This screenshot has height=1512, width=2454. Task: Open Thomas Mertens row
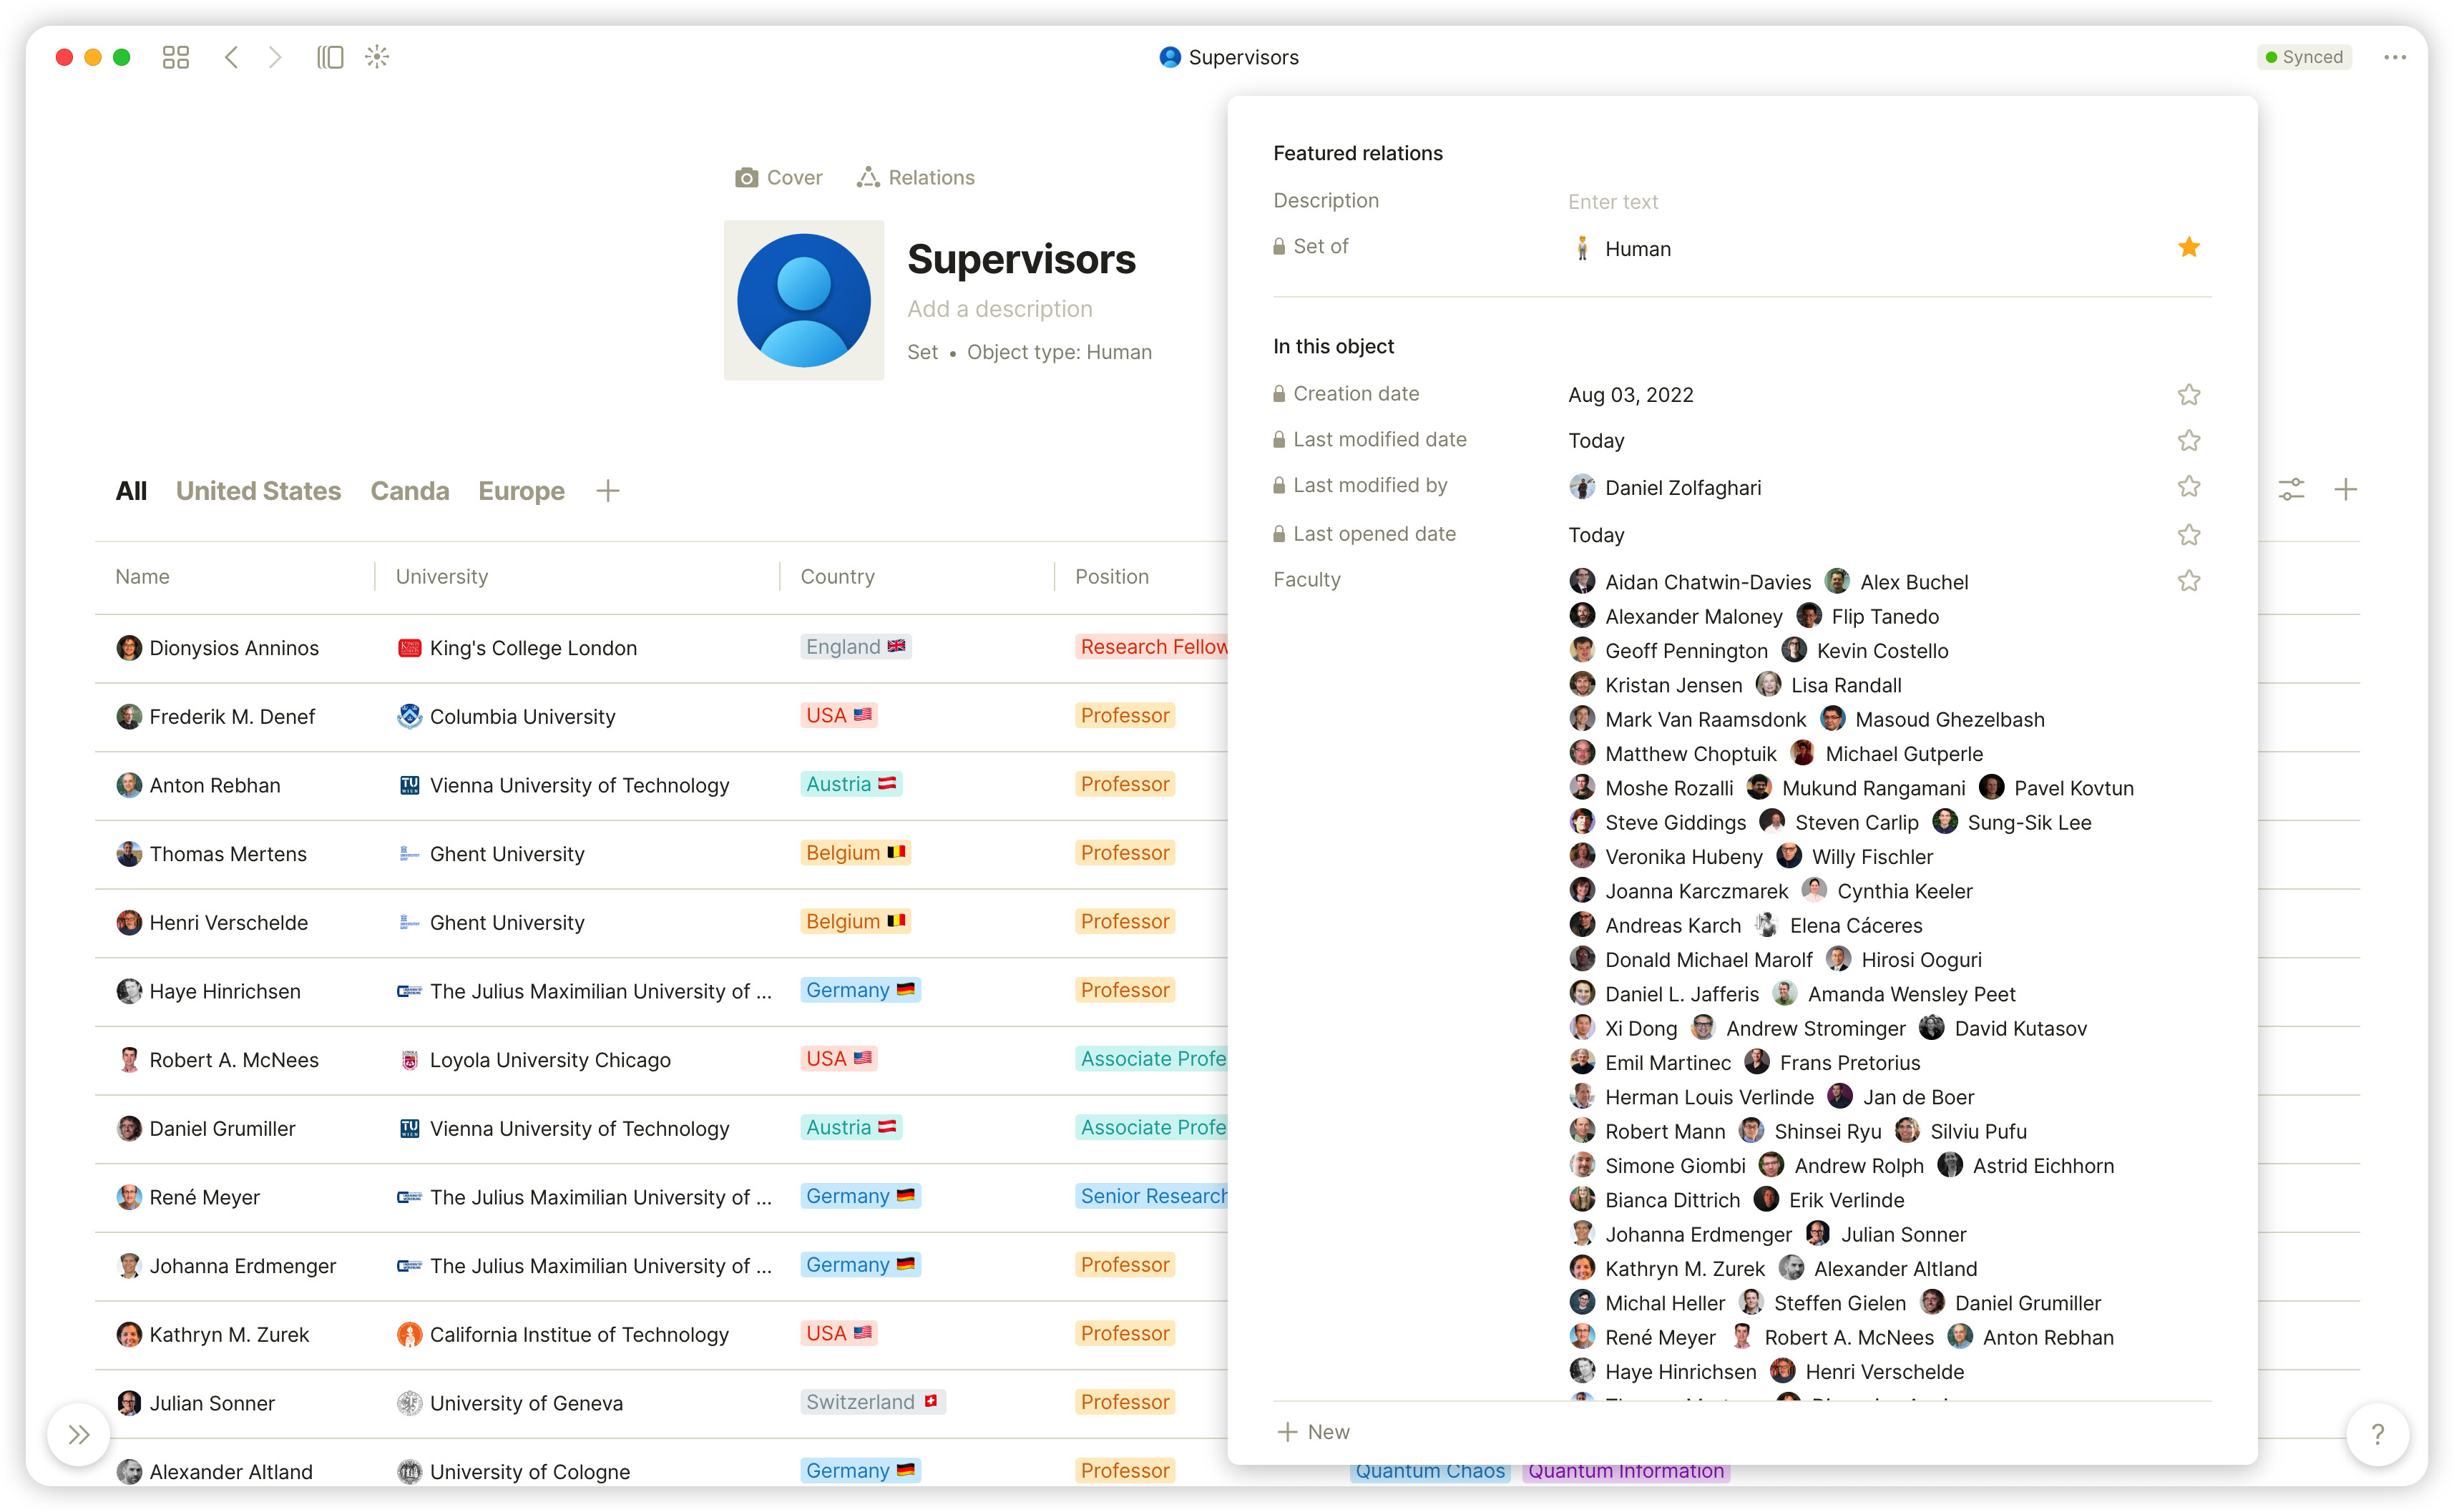pos(212,854)
